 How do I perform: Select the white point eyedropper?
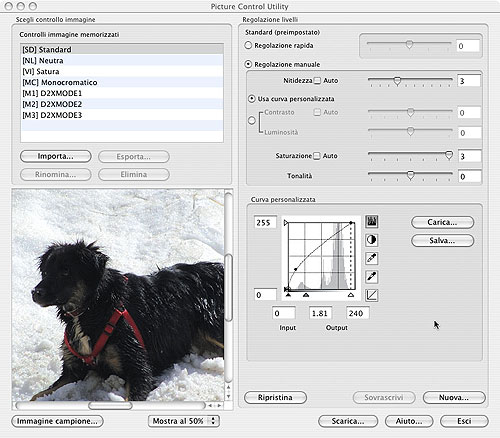point(372,258)
